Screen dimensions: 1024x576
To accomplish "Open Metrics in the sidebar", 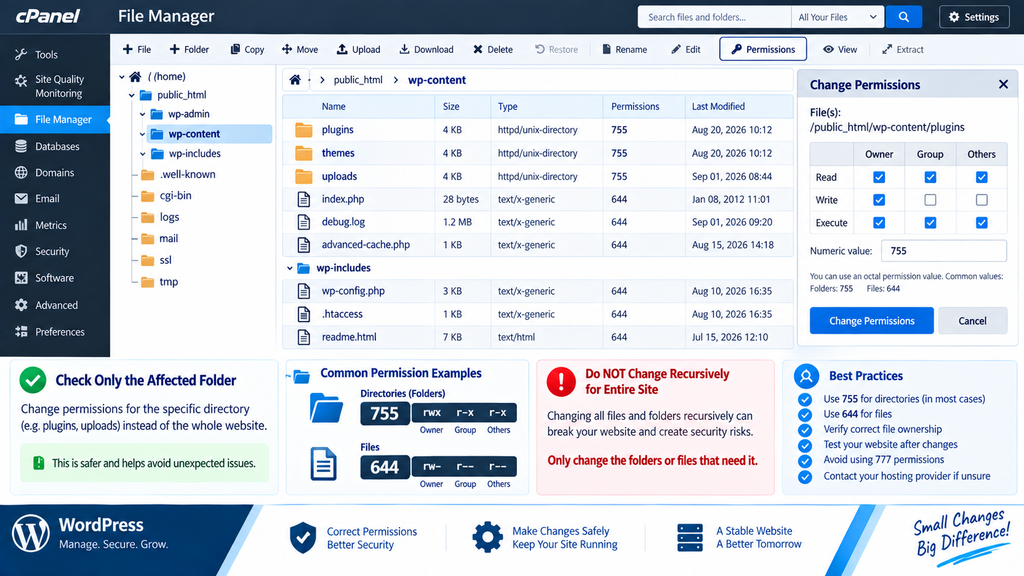I will (55, 225).
